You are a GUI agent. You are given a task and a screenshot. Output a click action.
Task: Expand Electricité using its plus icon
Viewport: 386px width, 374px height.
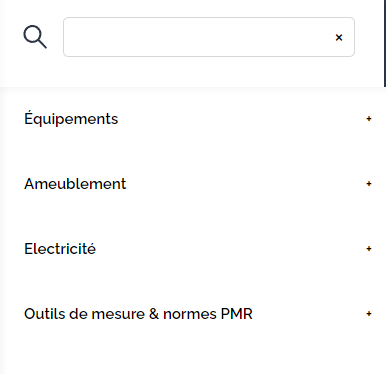[x=369, y=249]
